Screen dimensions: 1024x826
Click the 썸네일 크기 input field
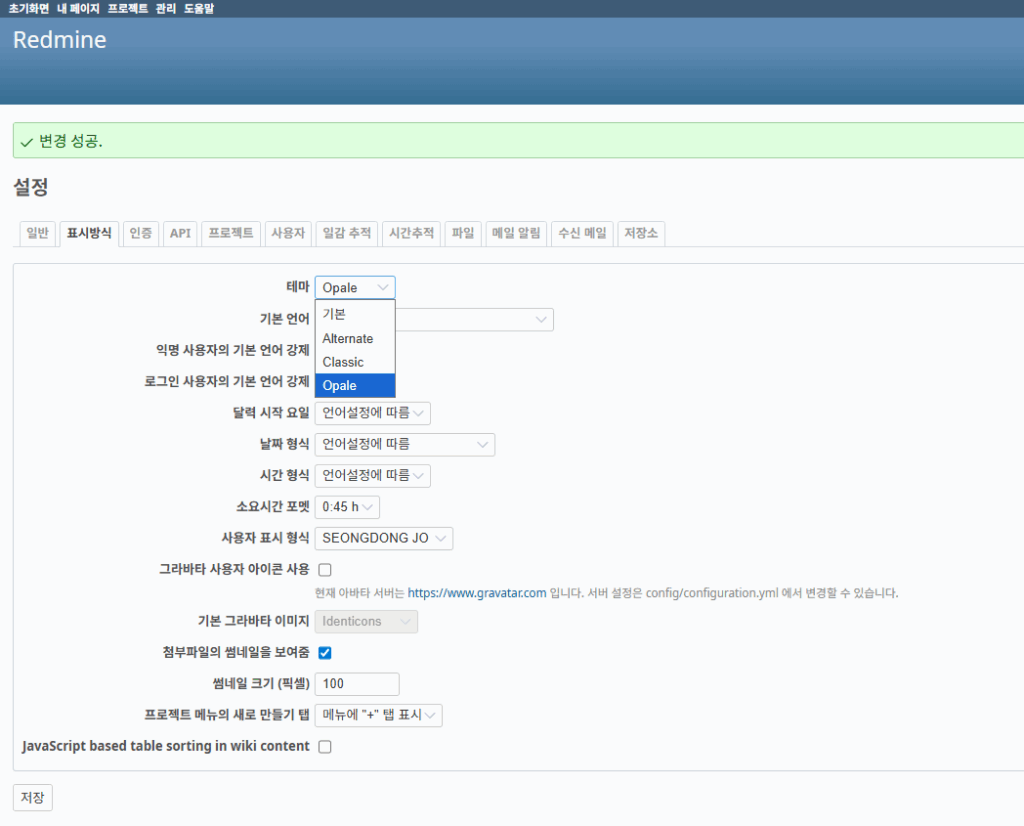tap(357, 684)
